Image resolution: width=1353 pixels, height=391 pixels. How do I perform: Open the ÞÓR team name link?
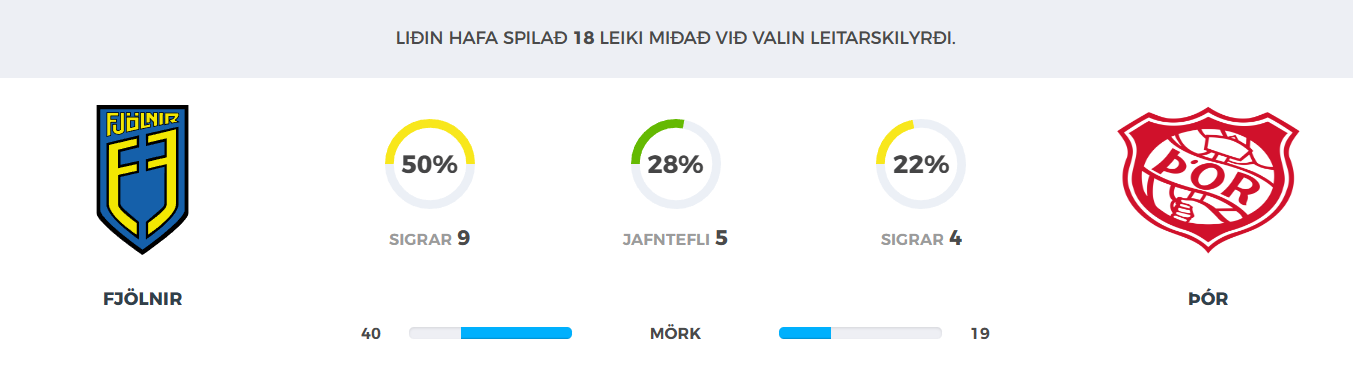1208,298
